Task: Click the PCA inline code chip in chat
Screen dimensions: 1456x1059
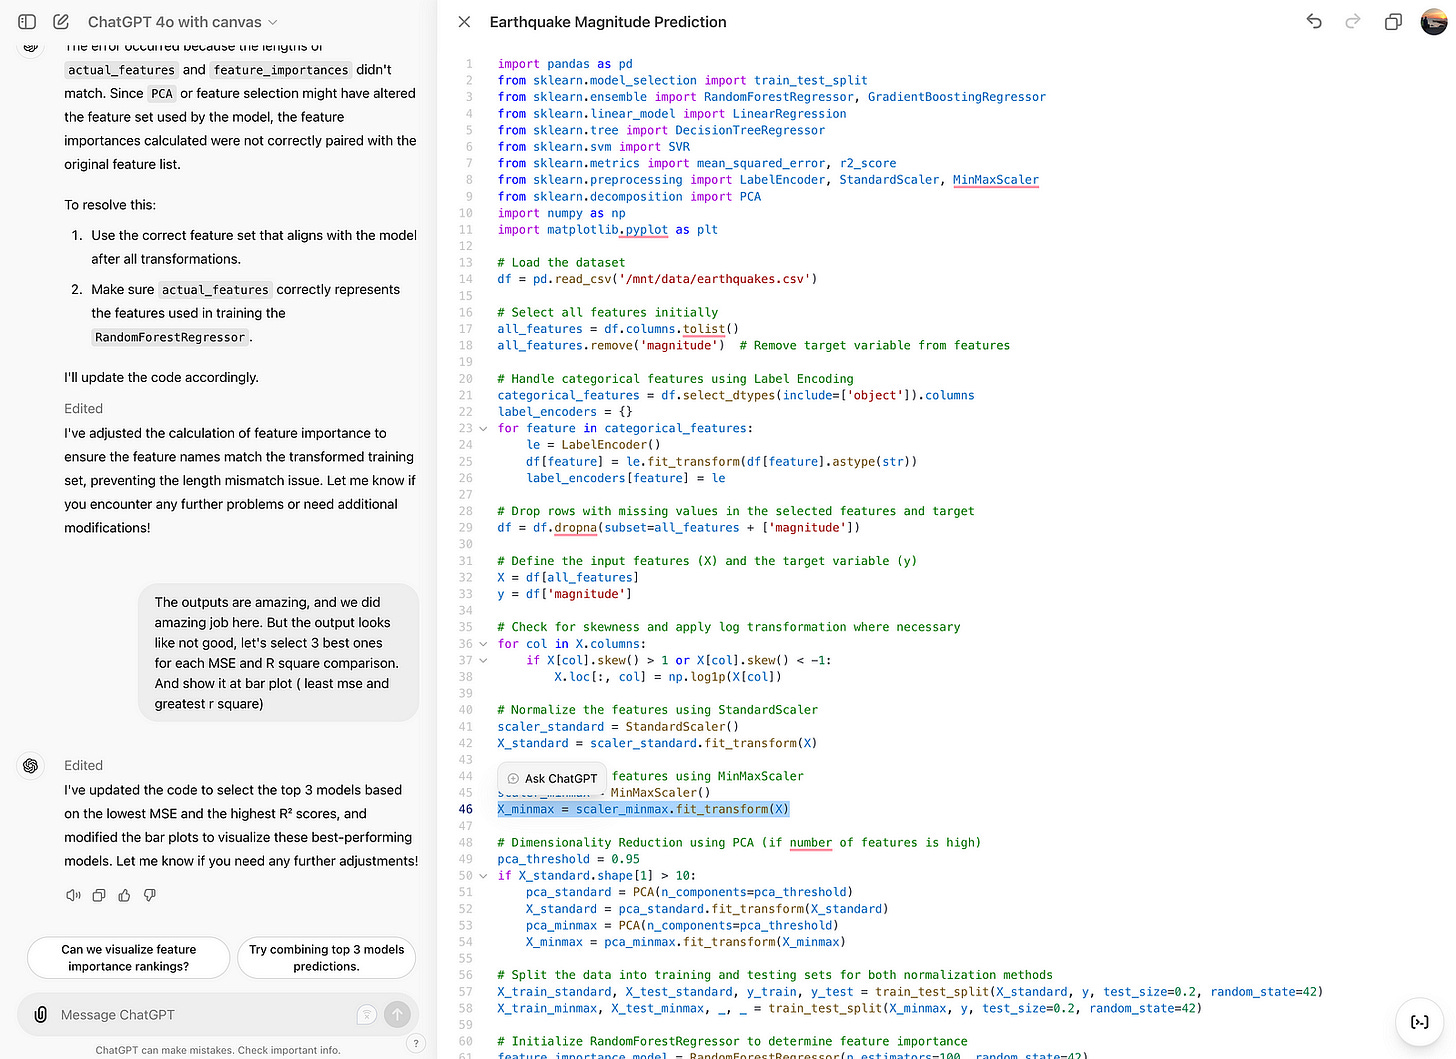Action: [162, 94]
